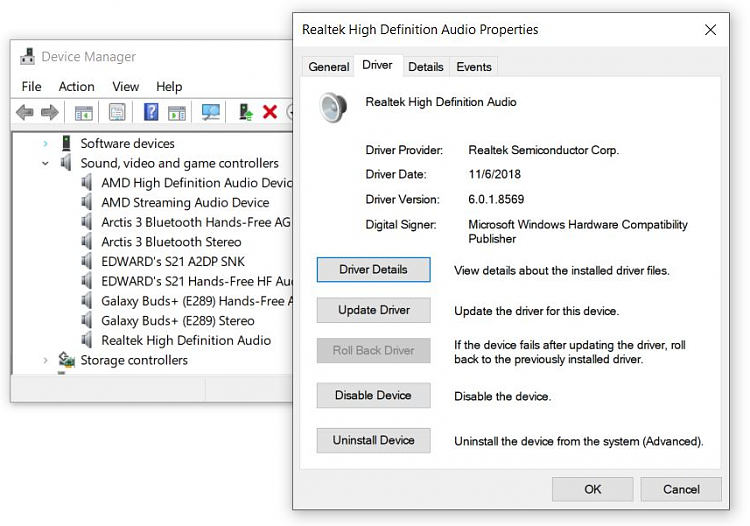
Task: Click the Driver Details button
Action: pos(374,270)
